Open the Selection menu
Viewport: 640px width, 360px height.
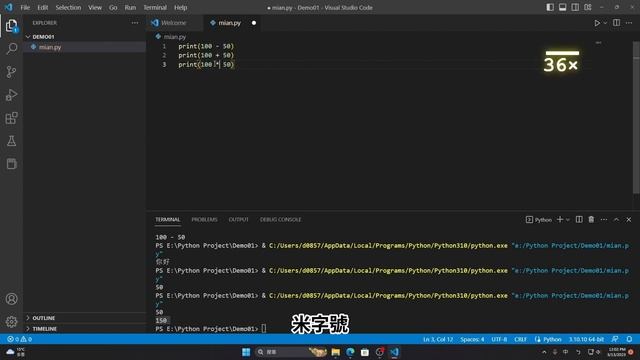68,7
